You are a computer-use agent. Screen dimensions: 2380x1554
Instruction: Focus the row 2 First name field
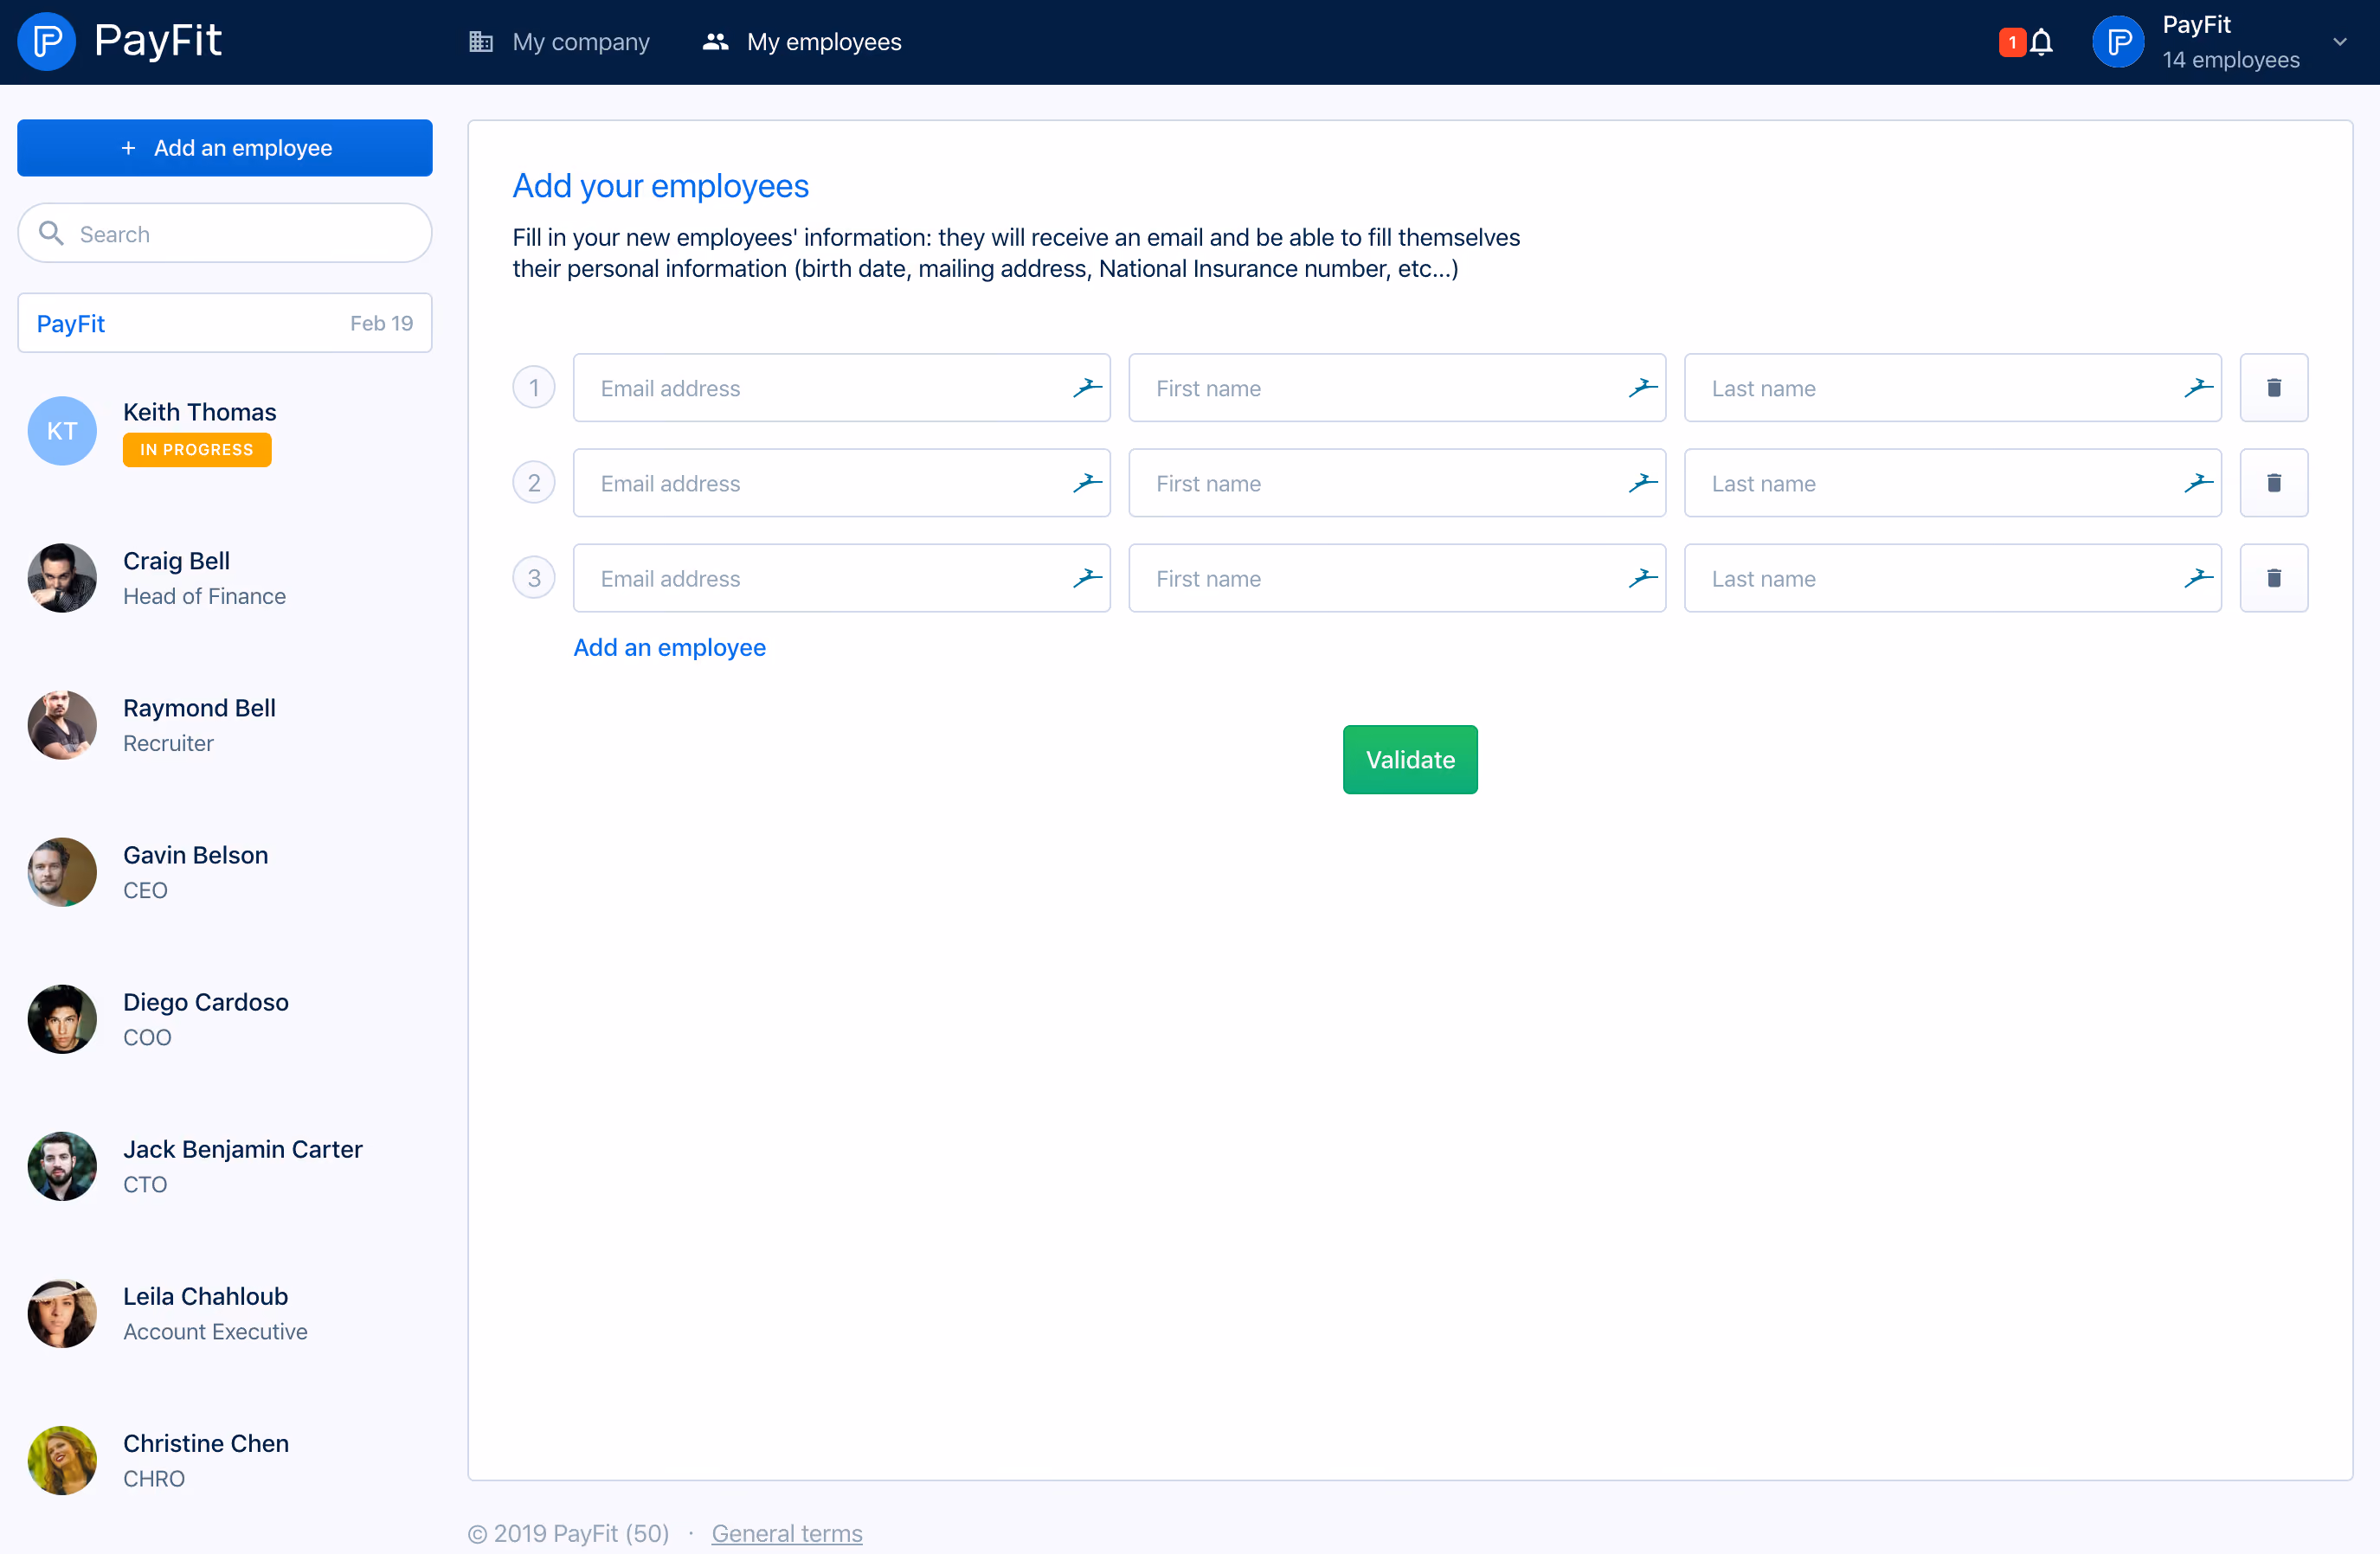(1397, 483)
